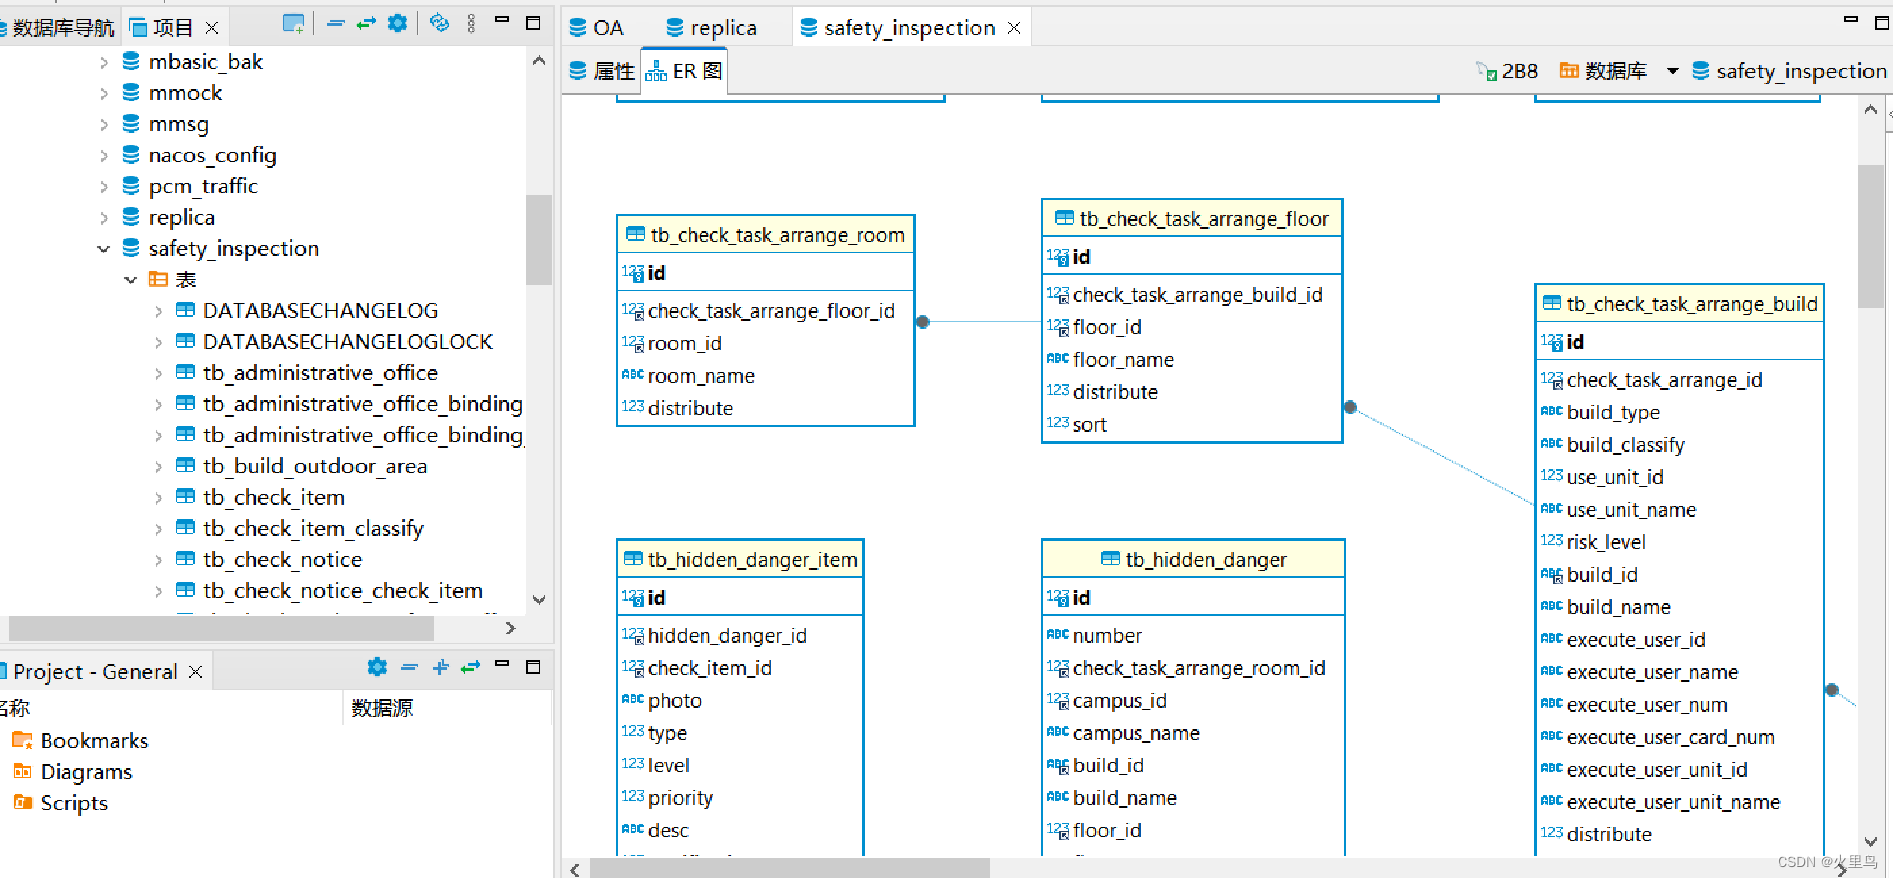The width and height of the screenshot is (1893, 879).
Task: Open the OA editor tab
Action: click(x=596, y=28)
